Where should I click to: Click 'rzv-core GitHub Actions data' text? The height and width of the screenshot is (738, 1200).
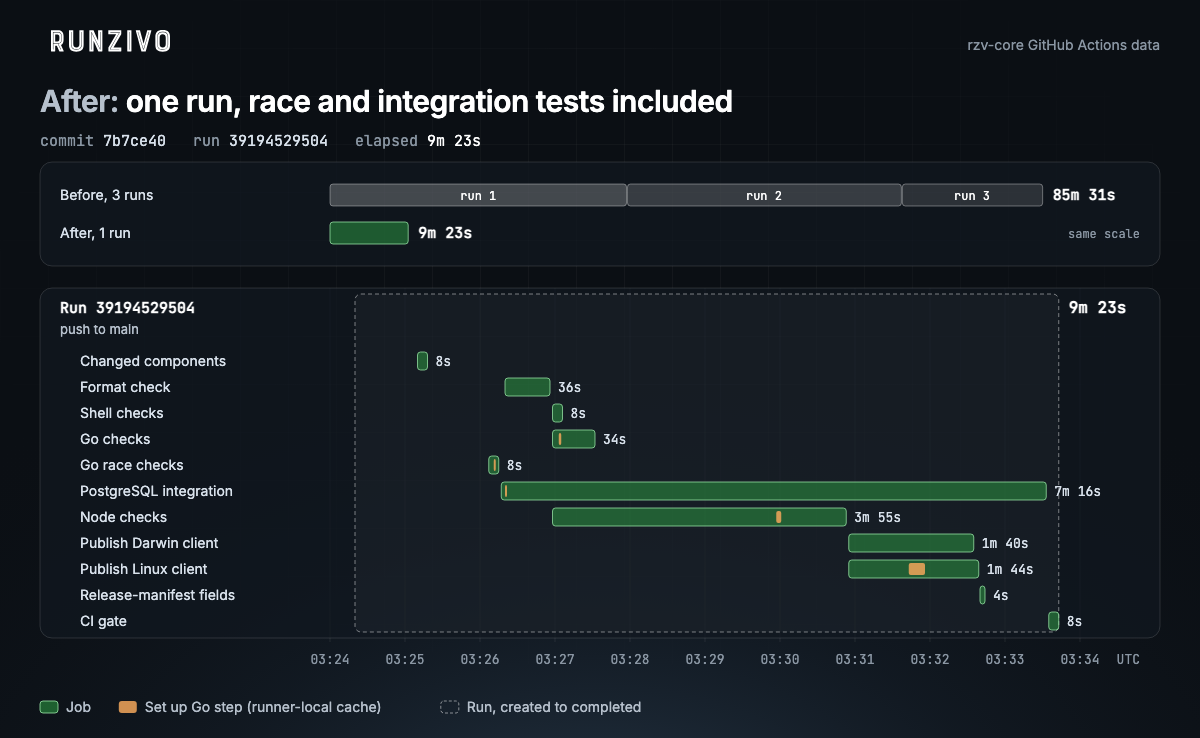1064,45
